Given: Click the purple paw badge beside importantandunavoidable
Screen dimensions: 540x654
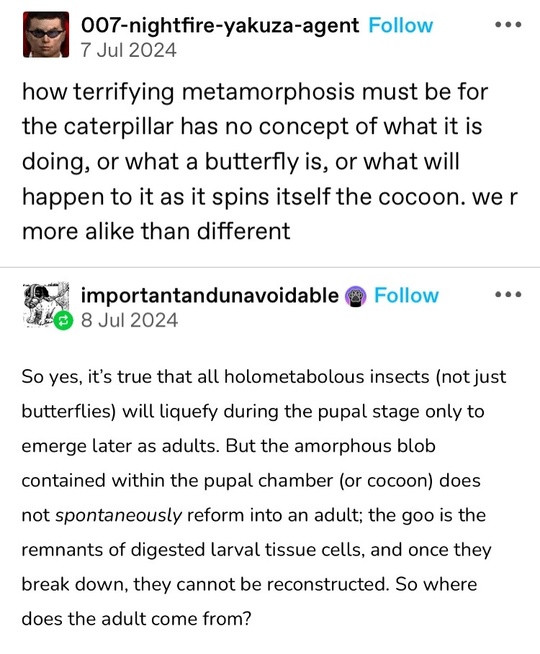Looking at the screenshot, I should 356,297.
